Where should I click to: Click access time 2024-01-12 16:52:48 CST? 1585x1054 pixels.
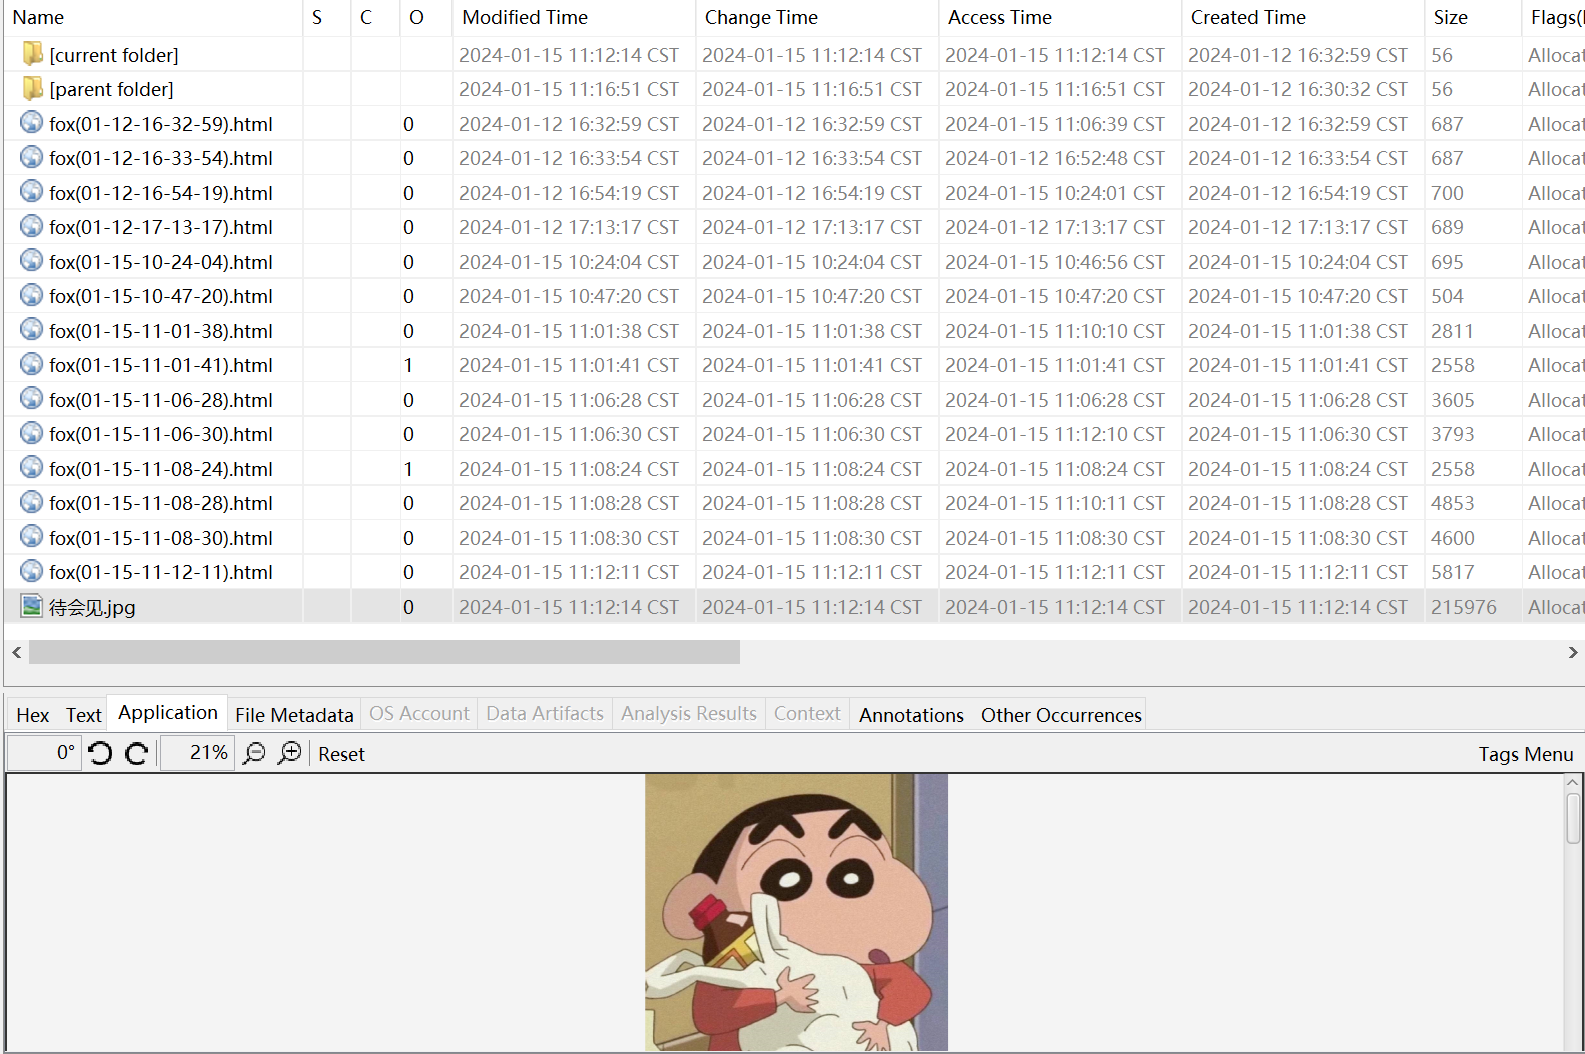(1055, 158)
